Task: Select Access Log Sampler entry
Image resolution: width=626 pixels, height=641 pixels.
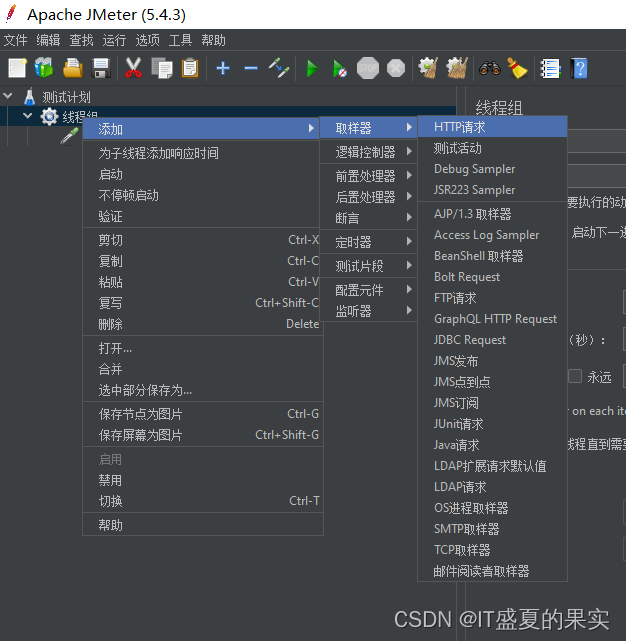Action: point(492,235)
